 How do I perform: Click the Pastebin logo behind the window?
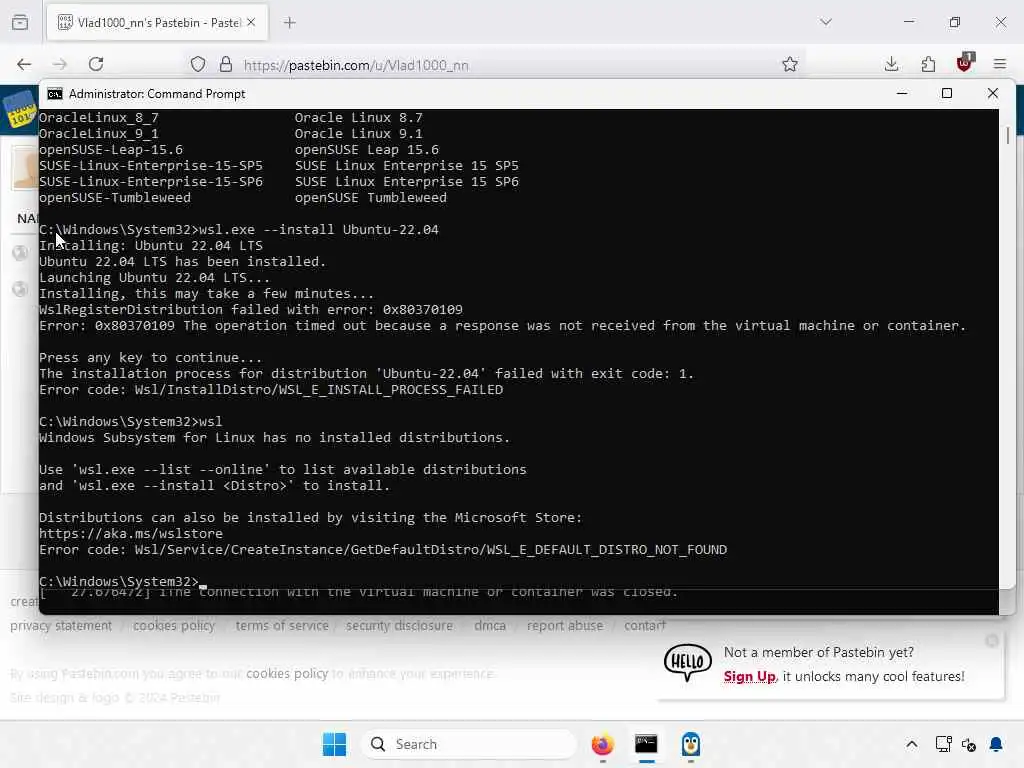click(20, 109)
